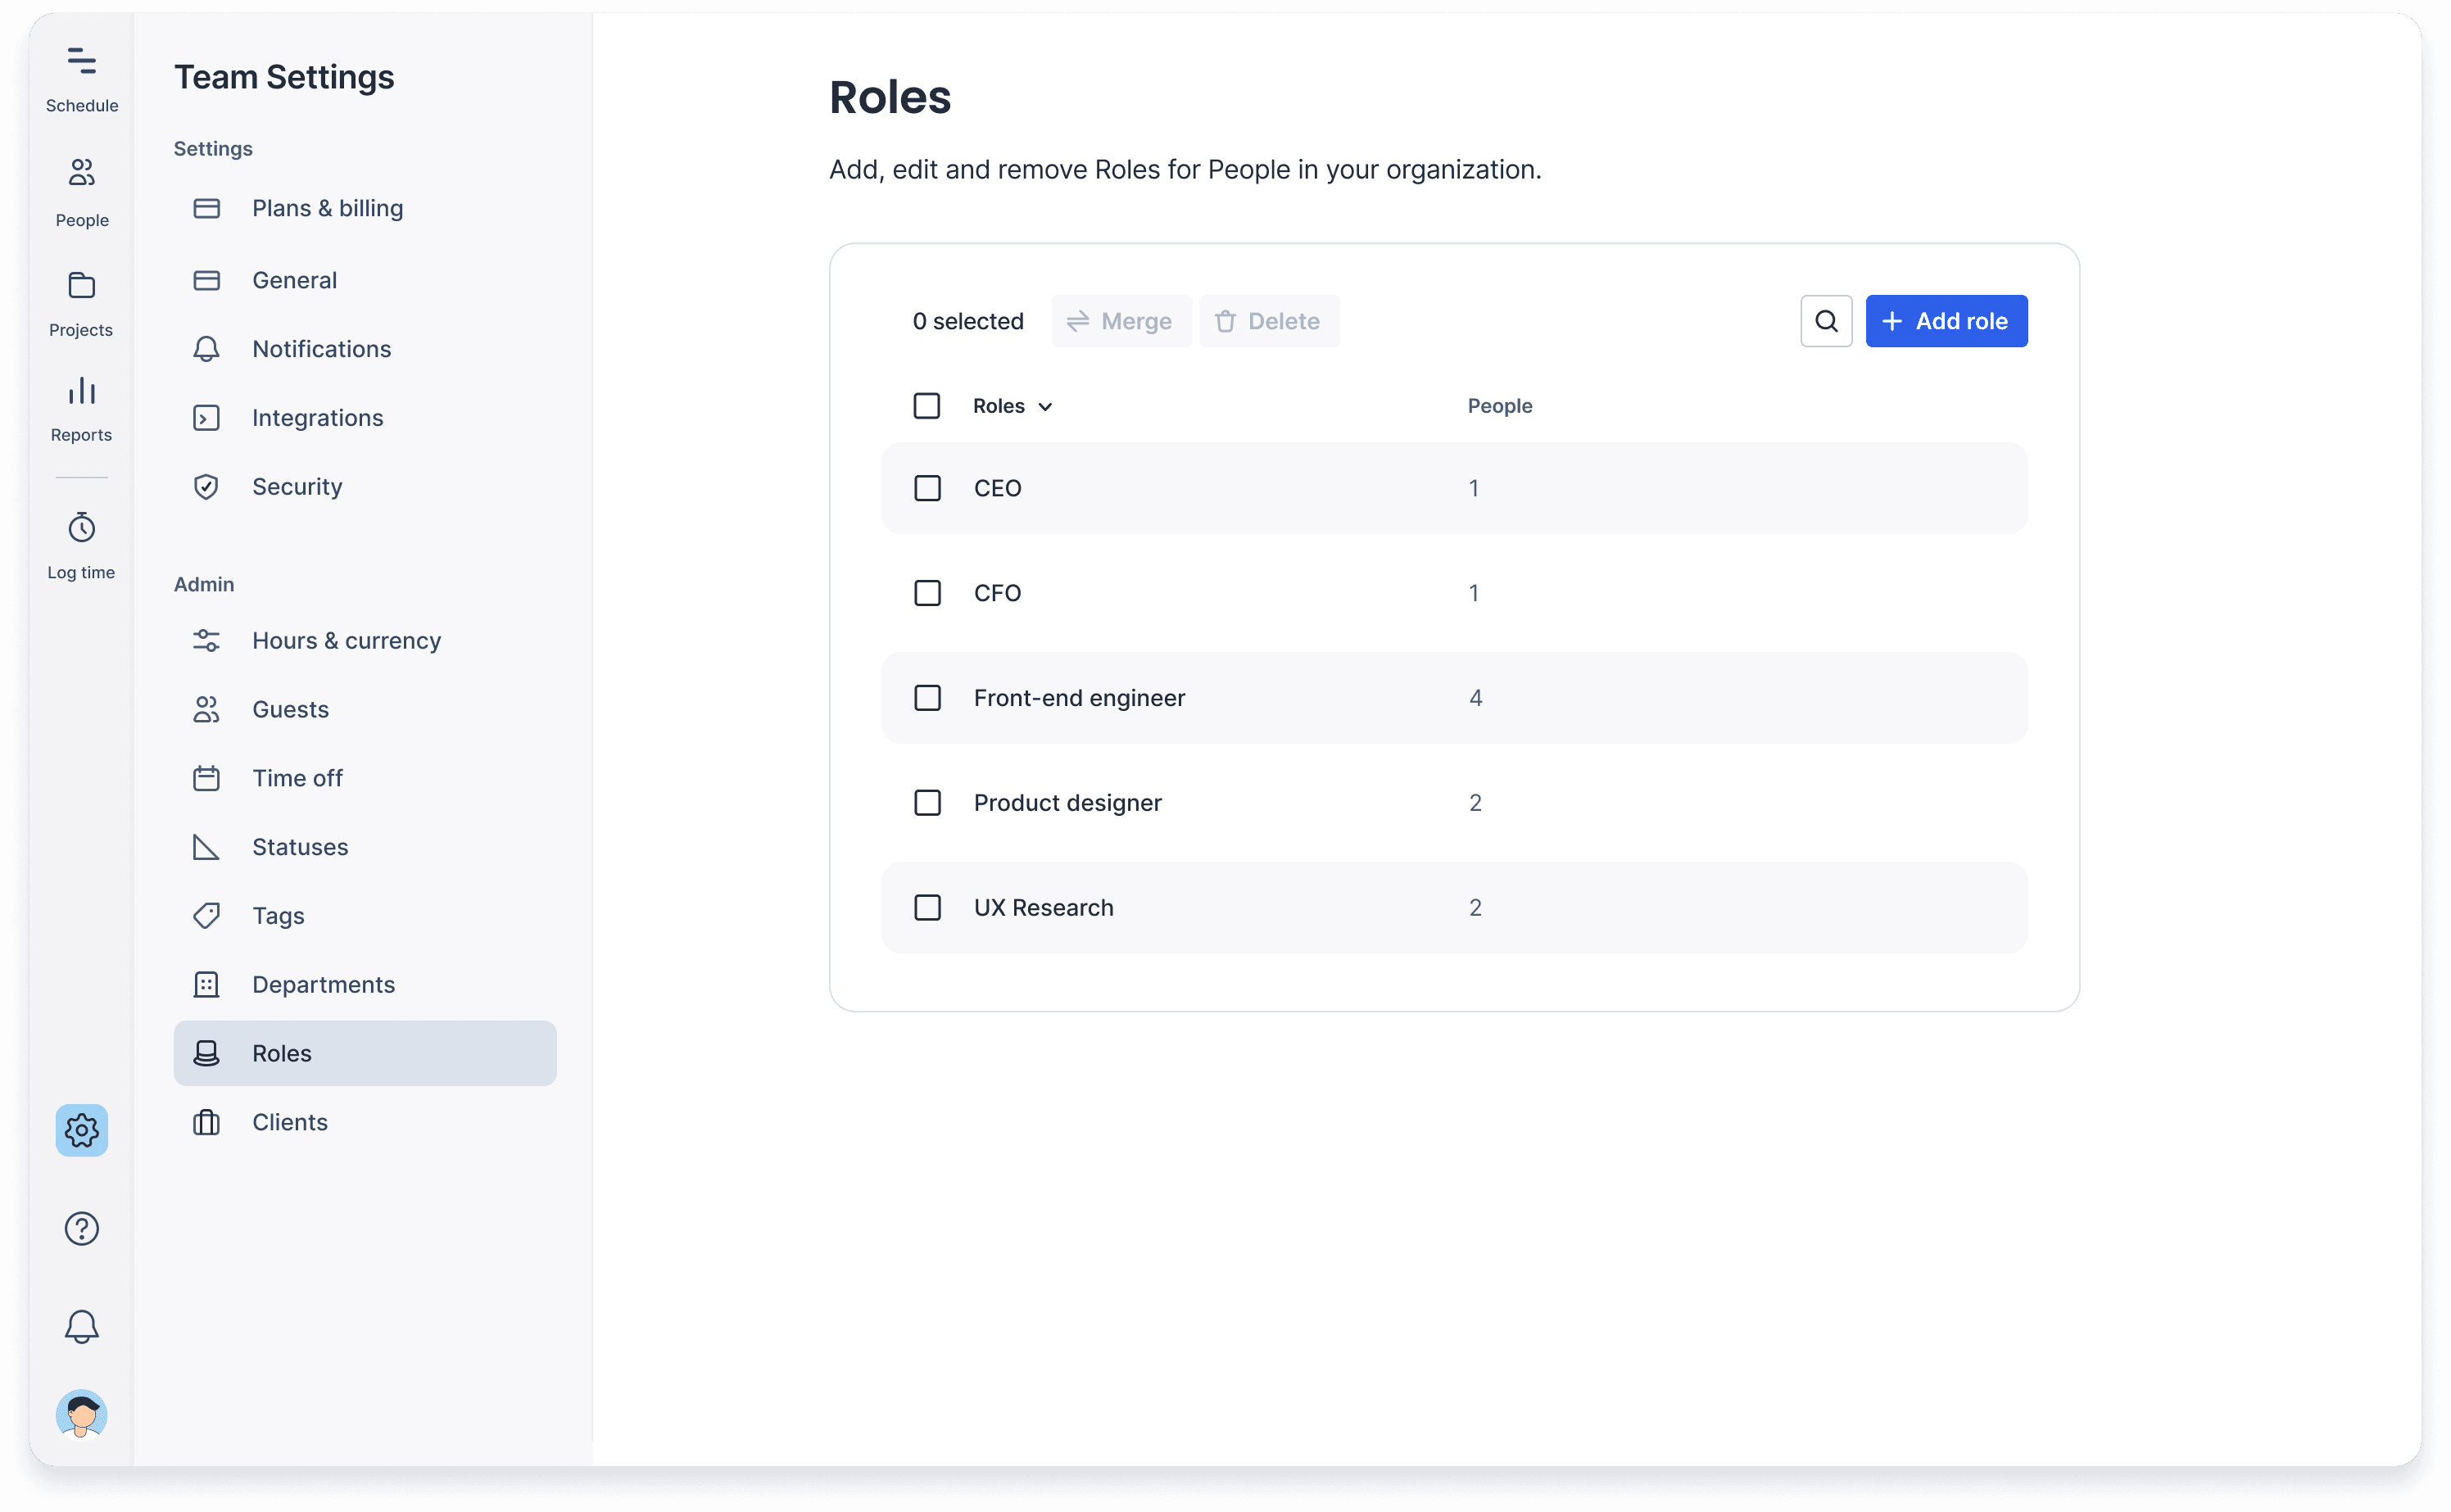The width and height of the screenshot is (2451, 1512).
Task: Open the search icon in the Roles panel
Action: [x=1826, y=321]
